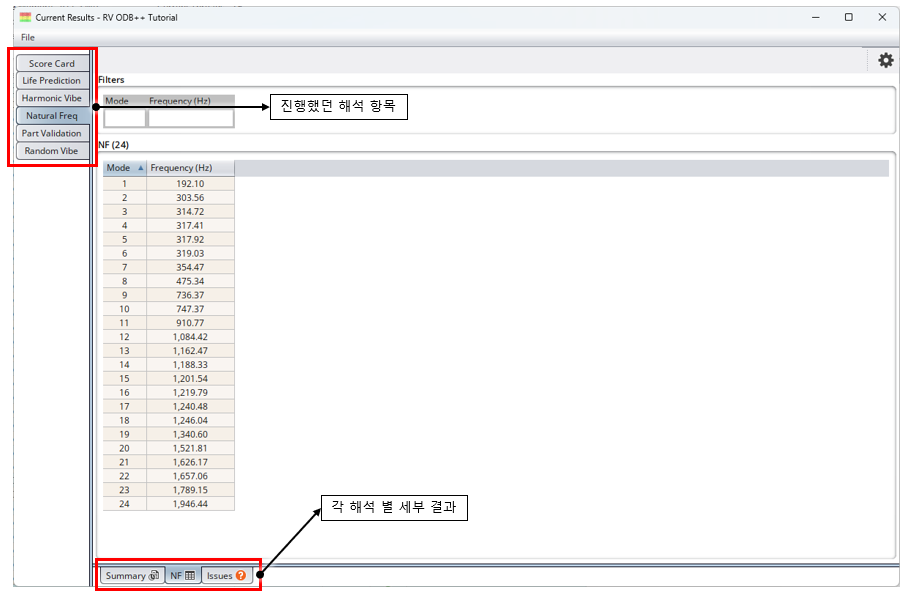Select the Natural Freq analysis
Viewport: 906px width, 596px height.
[x=52, y=116]
